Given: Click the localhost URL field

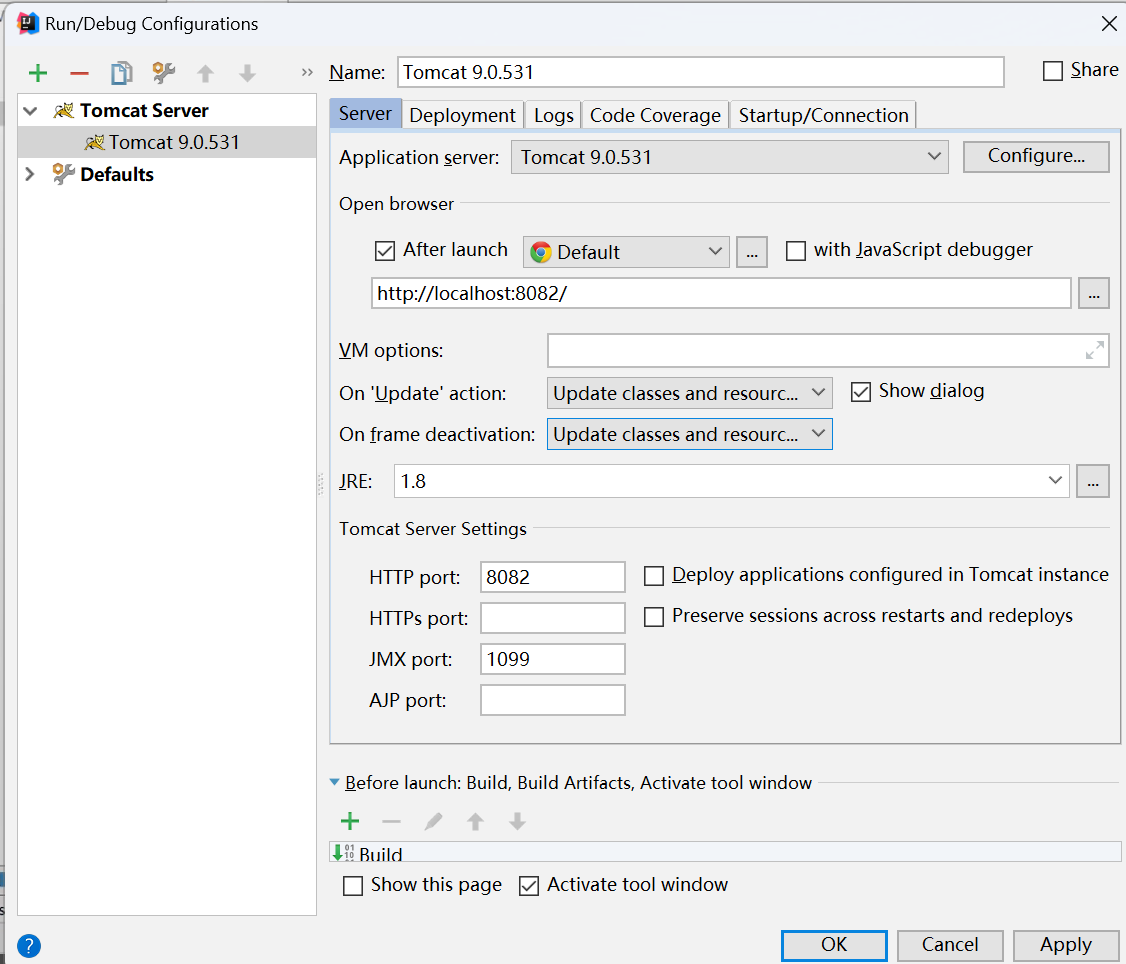Looking at the screenshot, I should (721, 293).
